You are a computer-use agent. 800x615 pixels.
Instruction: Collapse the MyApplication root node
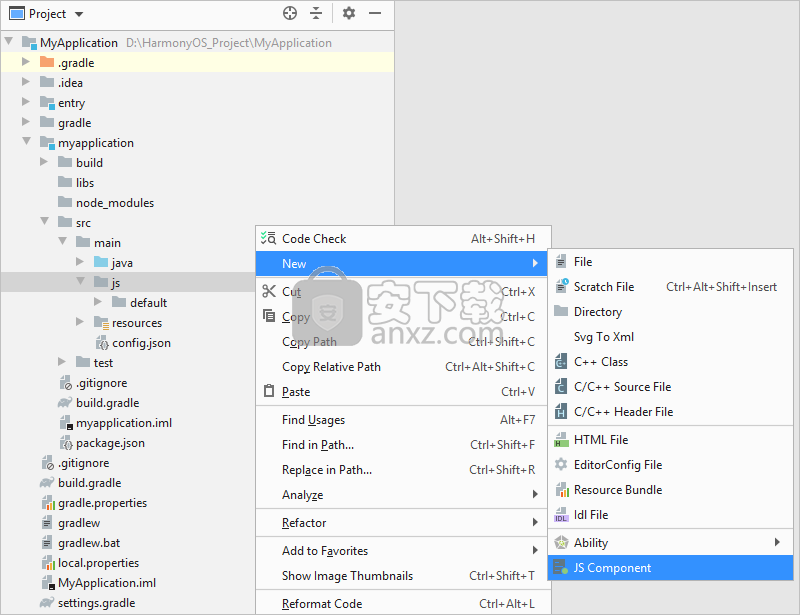[9, 41]
